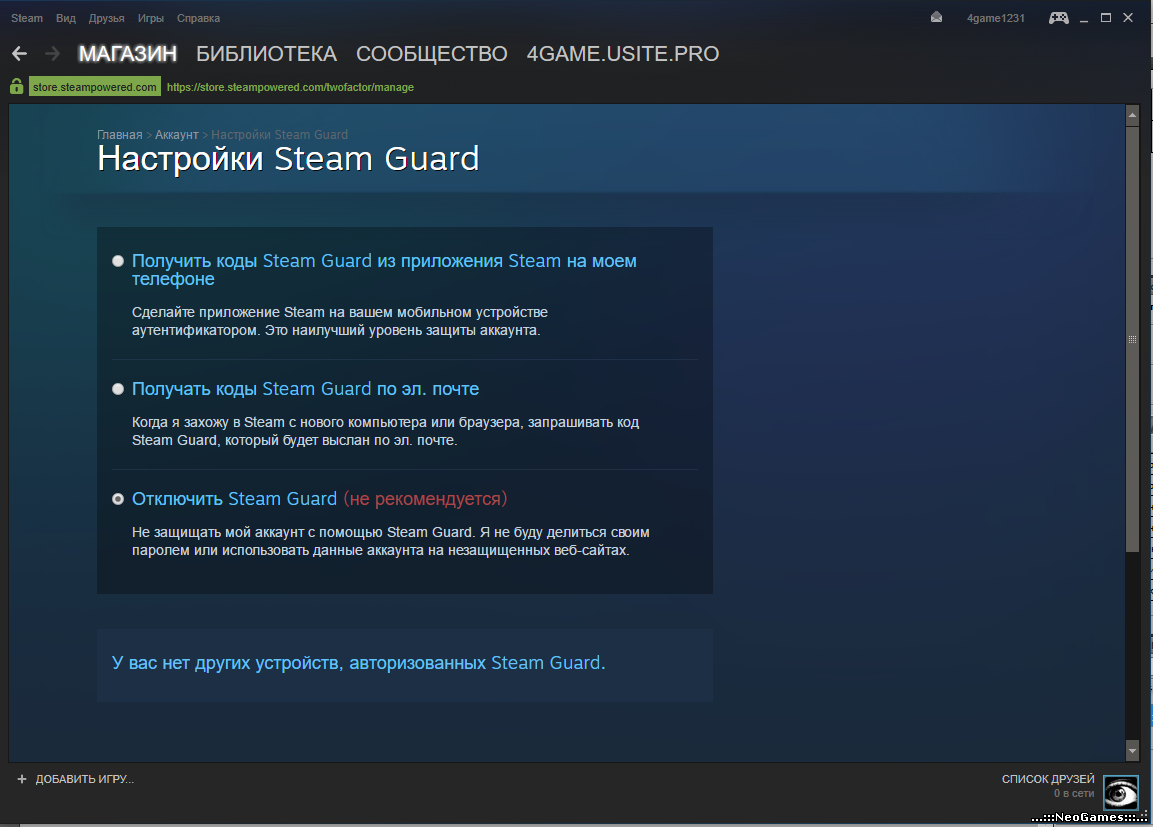Screen dimensions: 1153x827
Task: Open the inbox notifications envelope icon
Action: pos(936,18)
